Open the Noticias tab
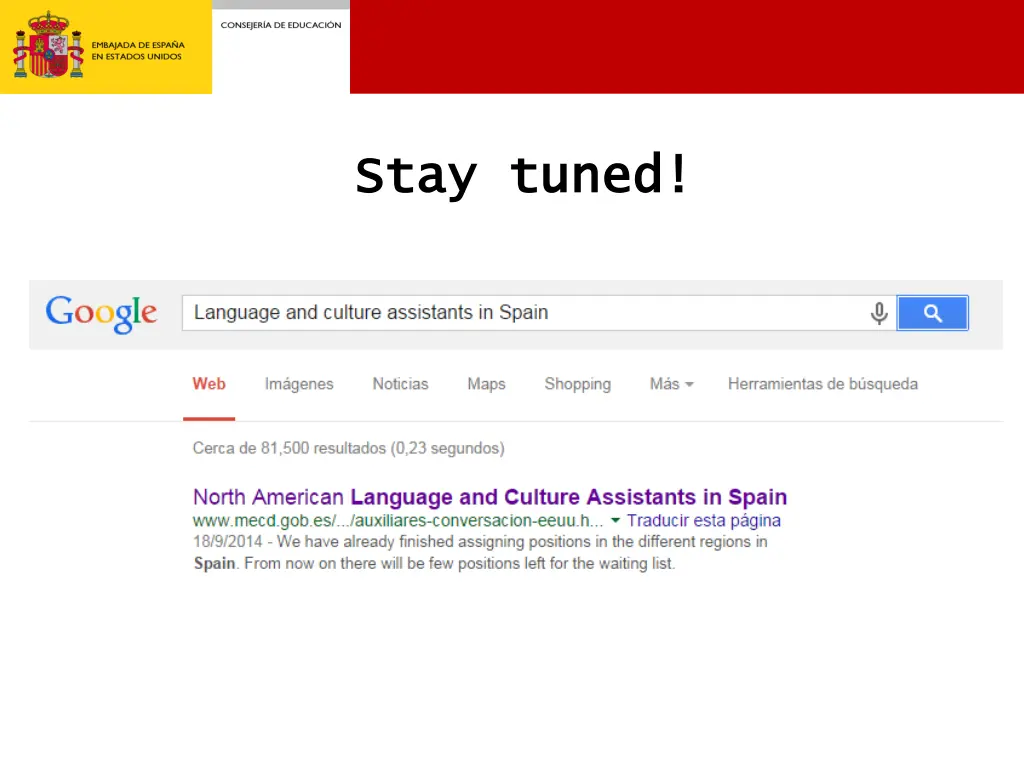The image size is (1024, 768). (400, 384)
